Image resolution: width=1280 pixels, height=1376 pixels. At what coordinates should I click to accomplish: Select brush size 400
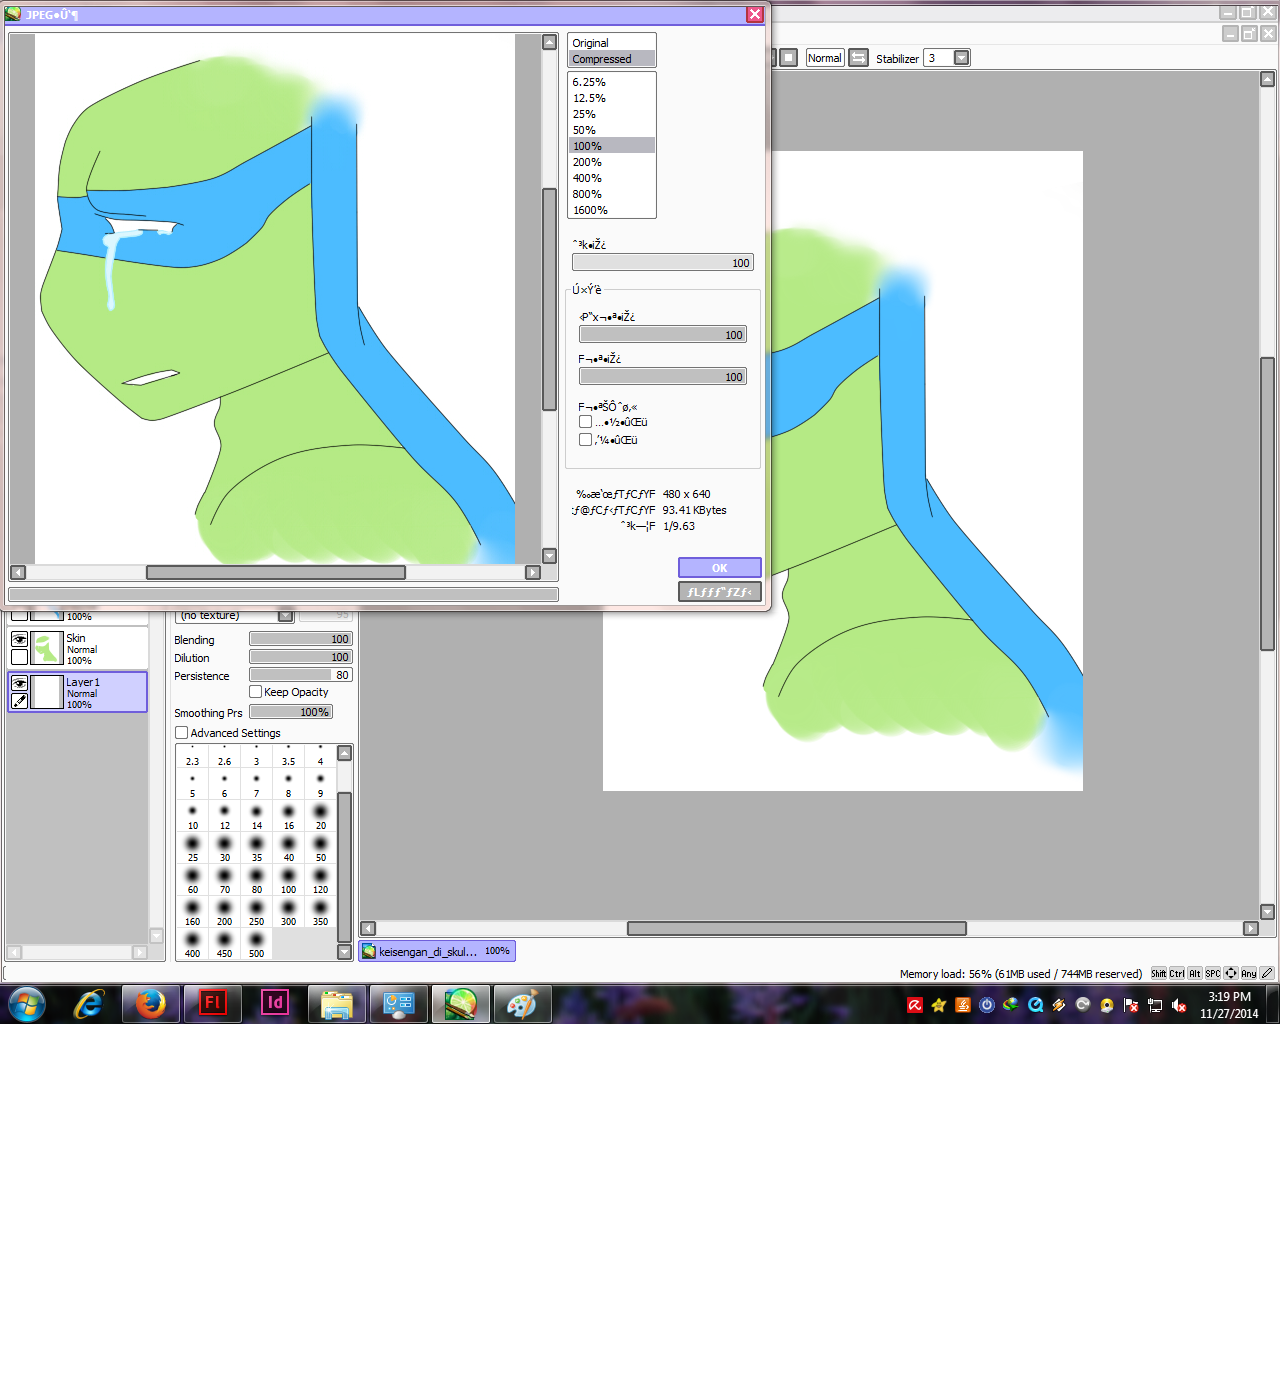point(192,946)
